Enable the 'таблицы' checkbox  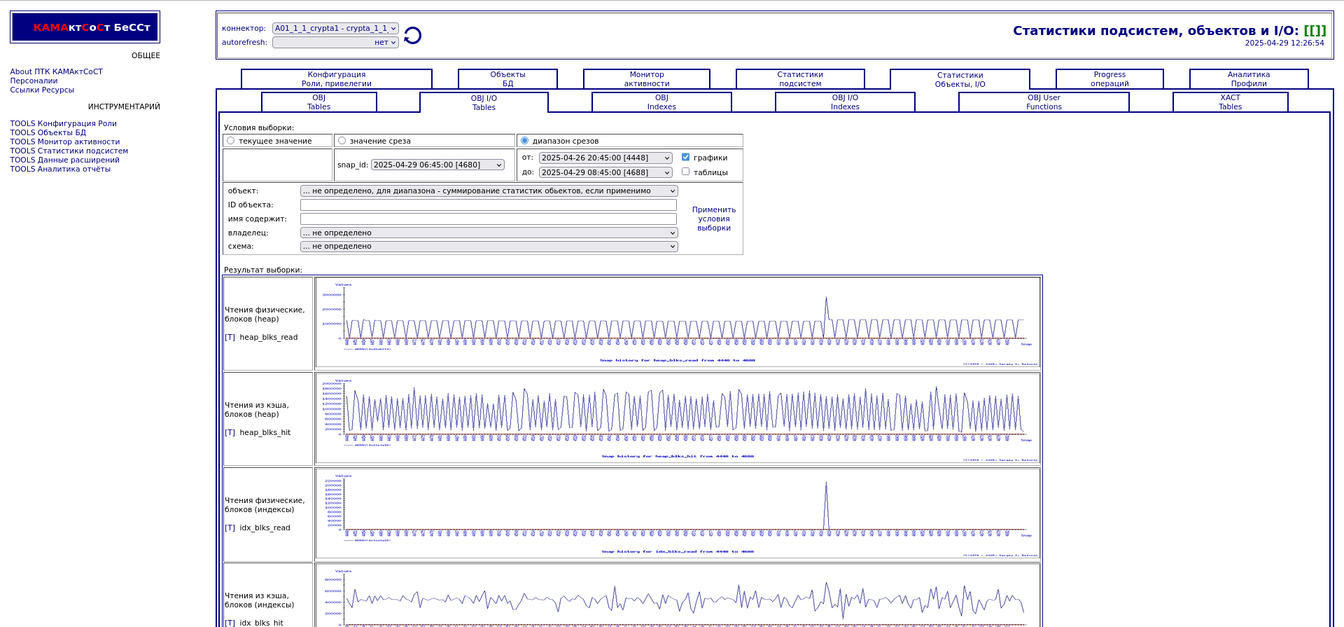pos(685,172)
